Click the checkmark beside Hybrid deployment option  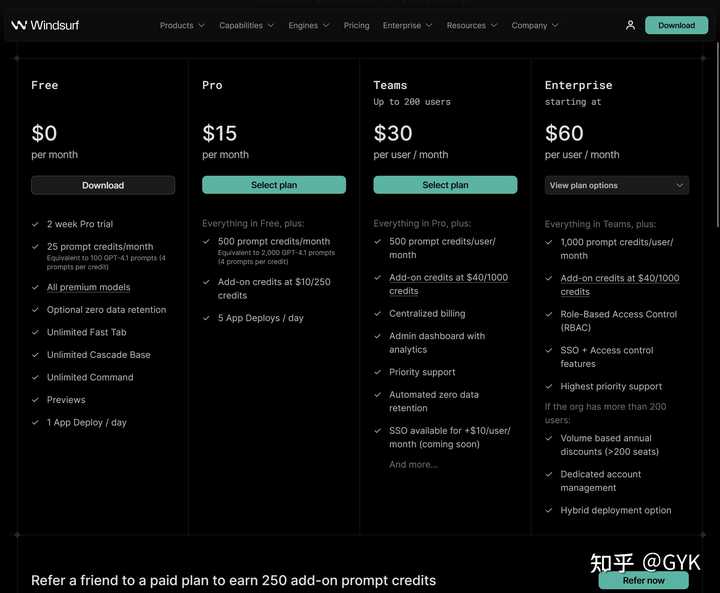[x=549, y=510]
